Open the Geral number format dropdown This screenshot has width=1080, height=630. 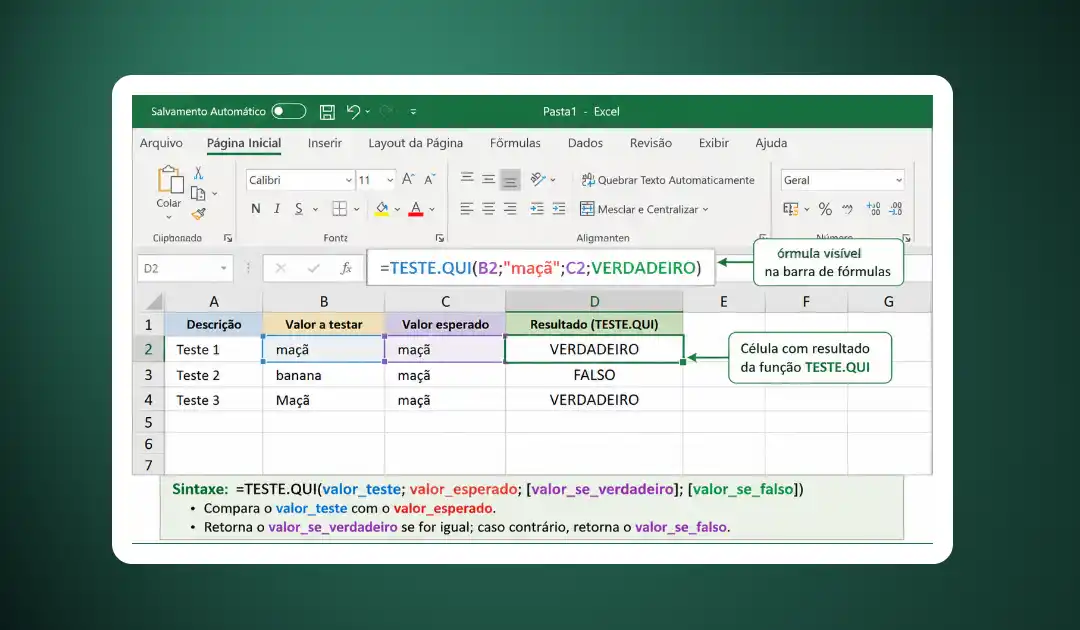(x=898, y=180)
